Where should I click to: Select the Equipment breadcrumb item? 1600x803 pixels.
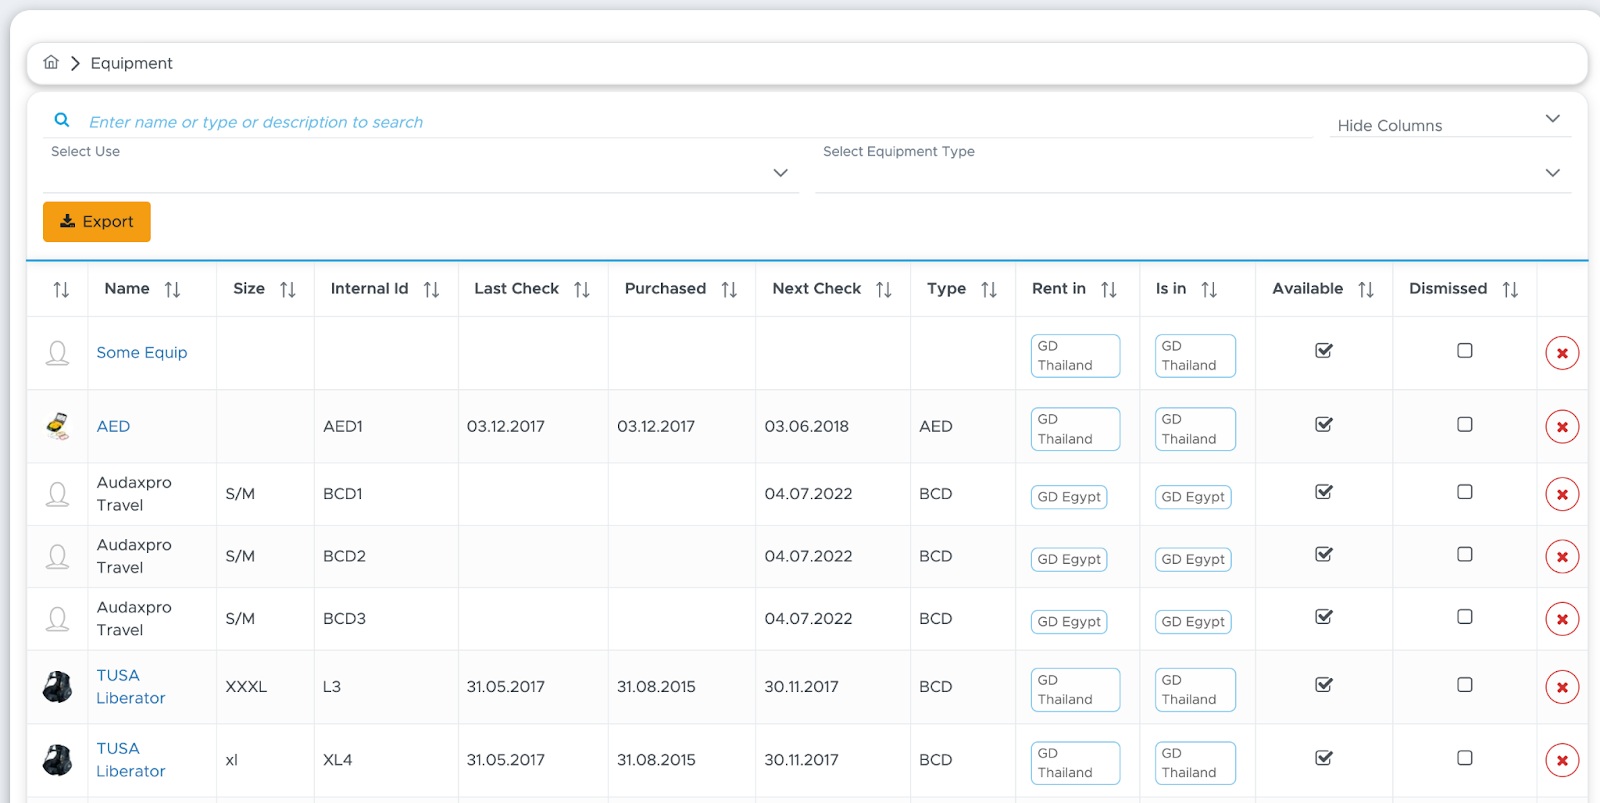tap(131, 63)
